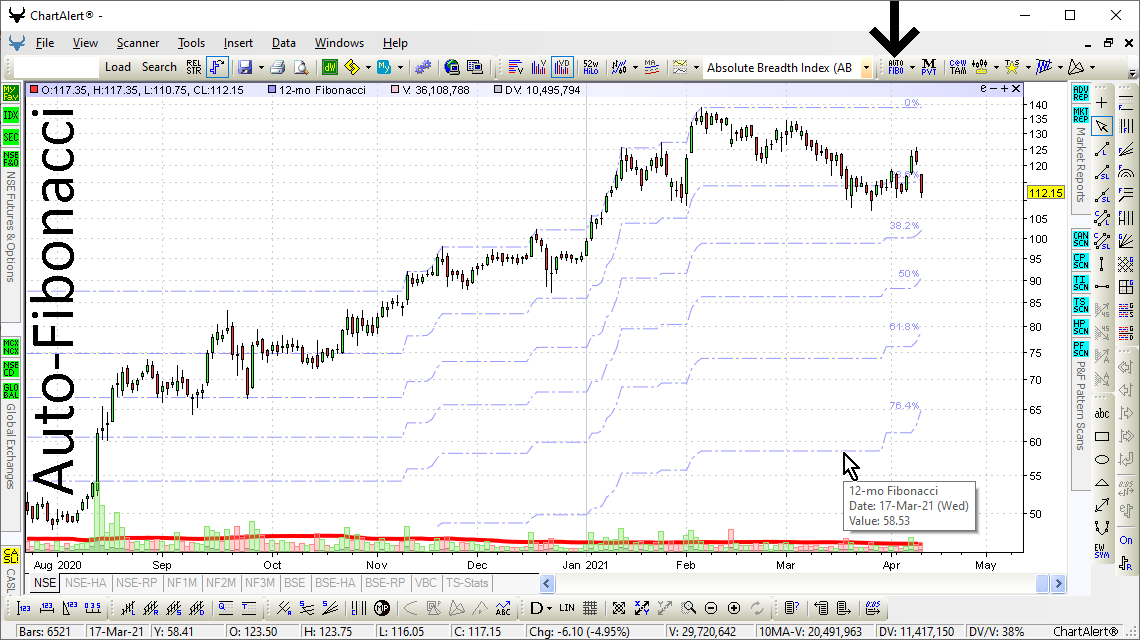This screenshot has width=1140, height=640.
Task: Click the Search button
Action: pyautogui.click(x=159, y=67)
